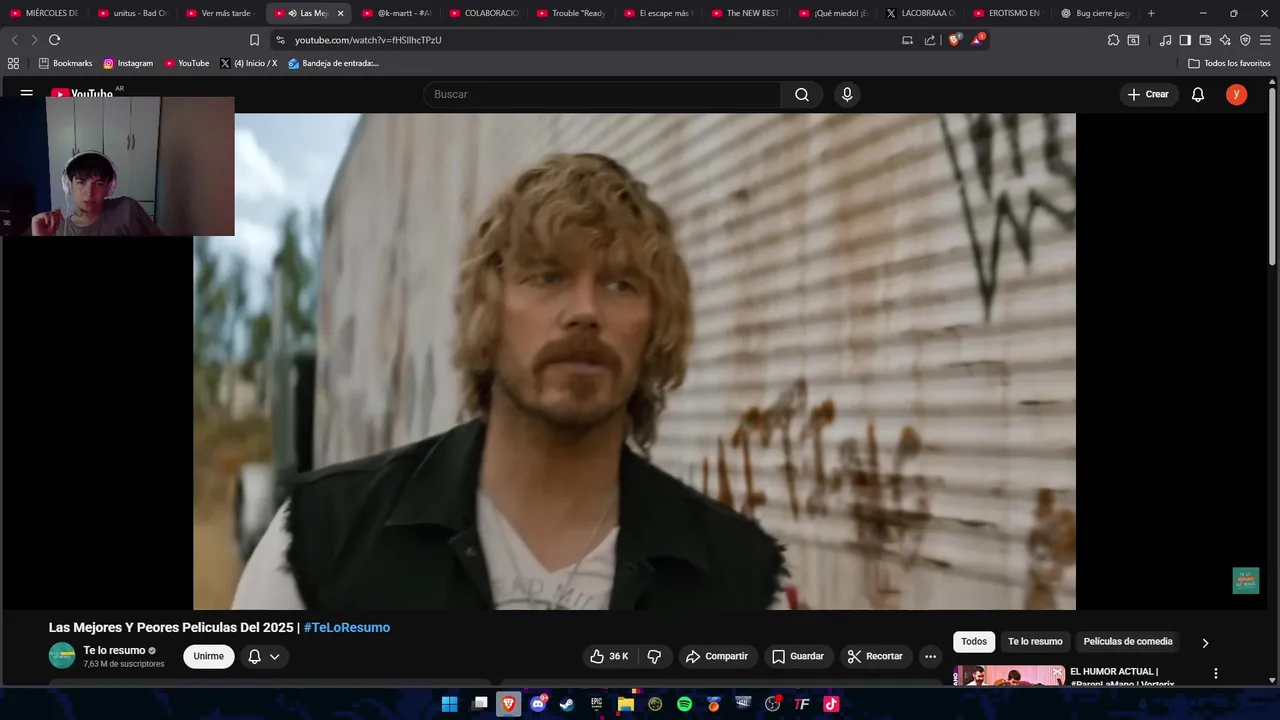Open more actions ellipsis under video
Screen dimensions: 1280x720
(931, 656)
